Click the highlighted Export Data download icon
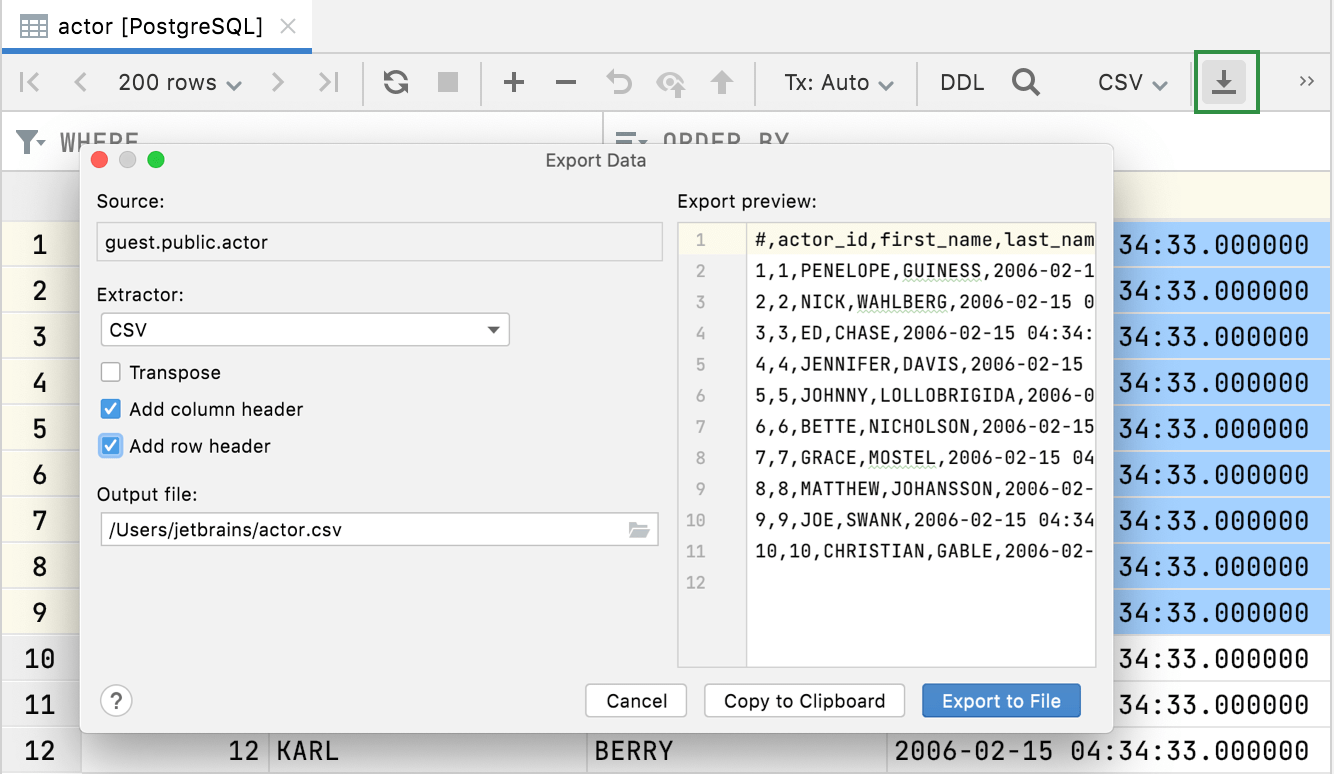Viewport: 1334px width, 774px height. [1227, 82]
